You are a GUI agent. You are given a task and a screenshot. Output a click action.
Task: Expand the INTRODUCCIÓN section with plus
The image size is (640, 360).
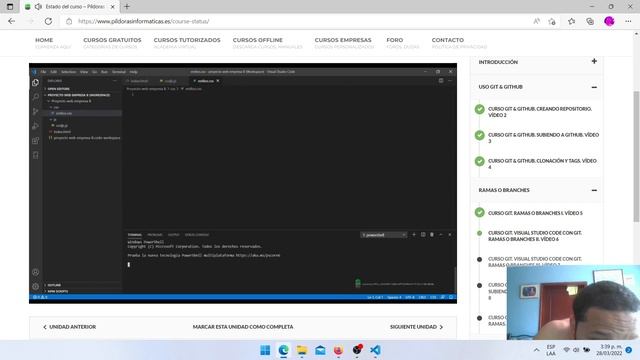click(x=594, y=61)
